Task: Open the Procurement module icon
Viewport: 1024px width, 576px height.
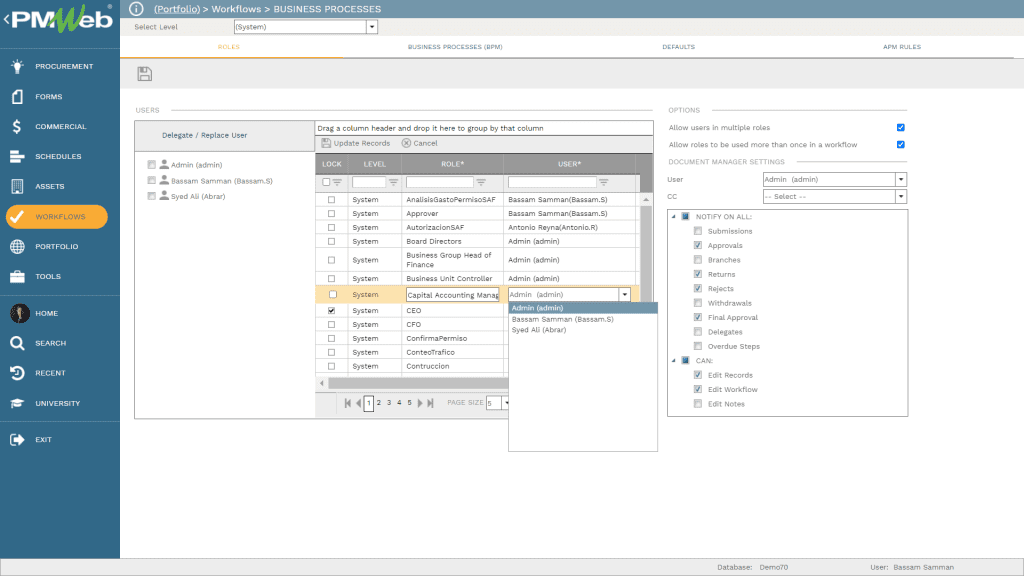Action: coord(18,66)
